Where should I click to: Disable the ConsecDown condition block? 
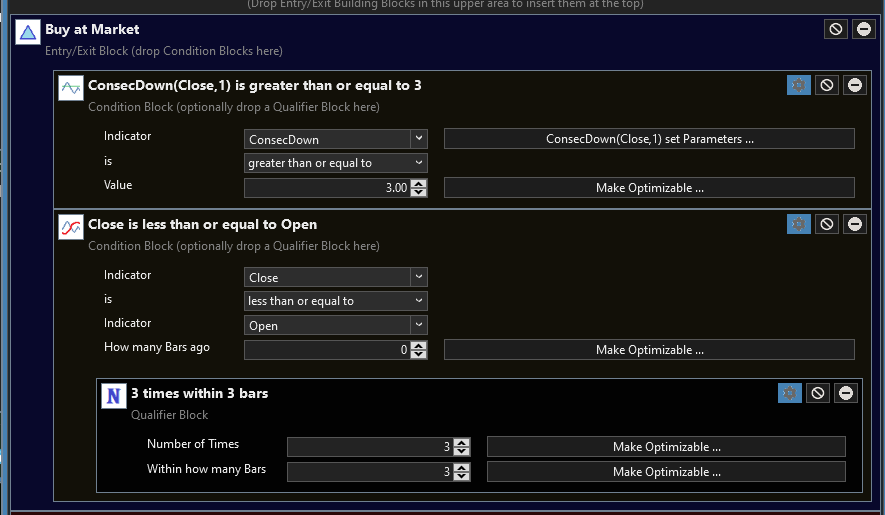tap(826, 85)
